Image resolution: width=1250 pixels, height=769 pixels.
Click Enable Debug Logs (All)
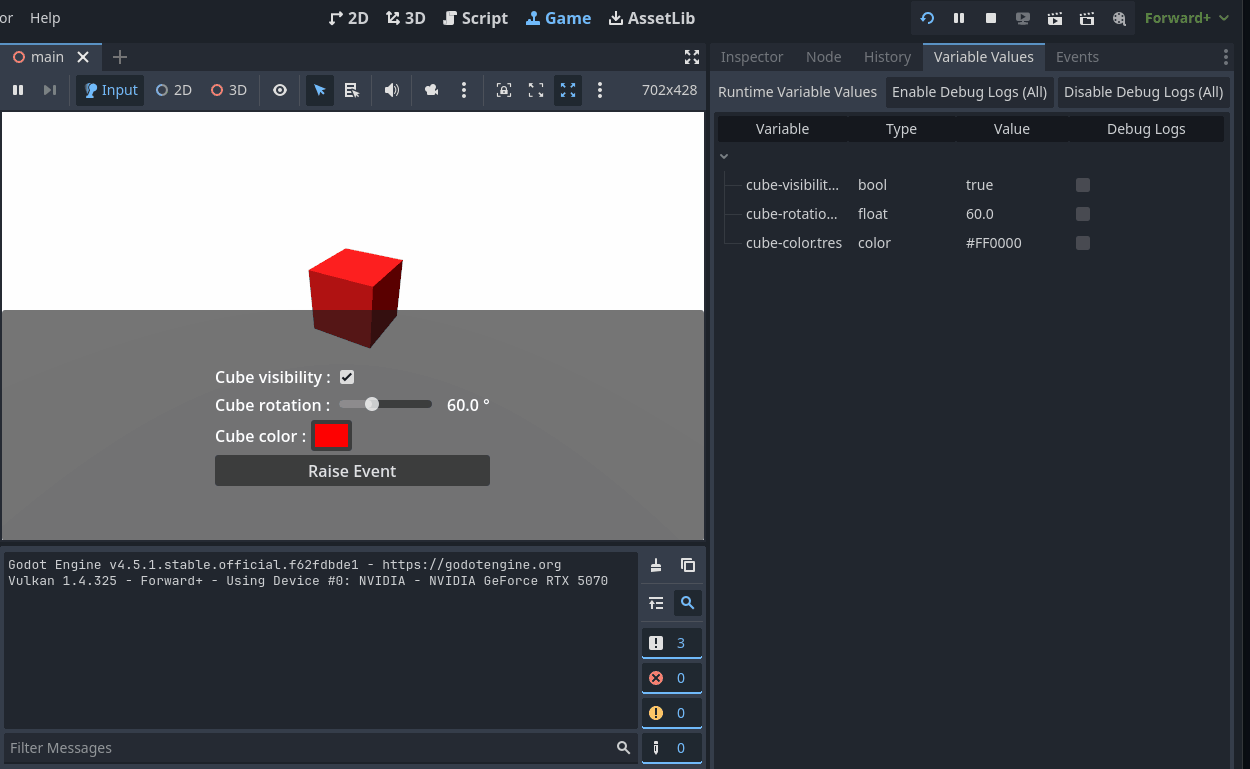pos(969,92)
